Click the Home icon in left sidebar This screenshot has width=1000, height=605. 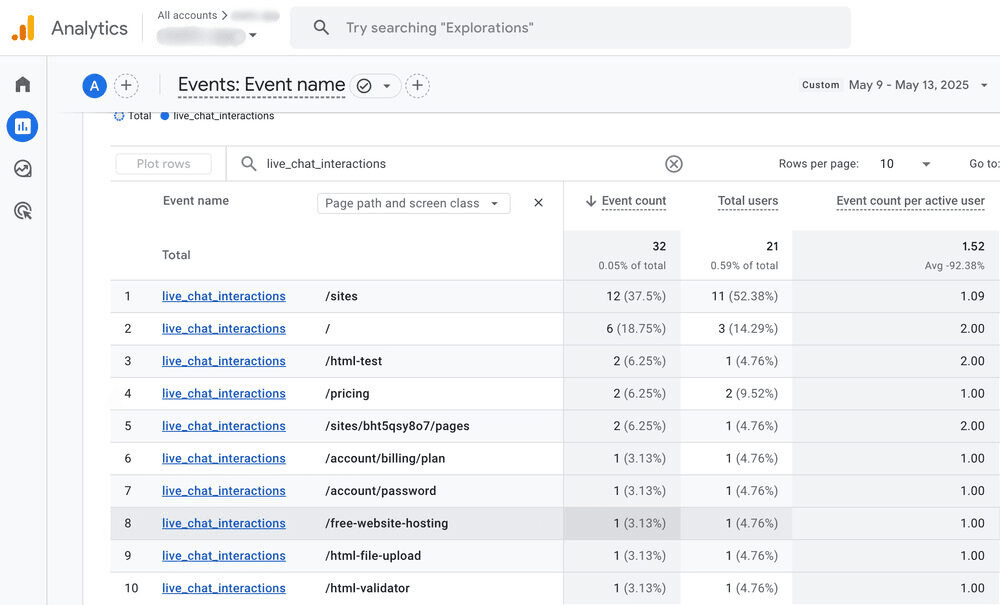tap(22, 85)
